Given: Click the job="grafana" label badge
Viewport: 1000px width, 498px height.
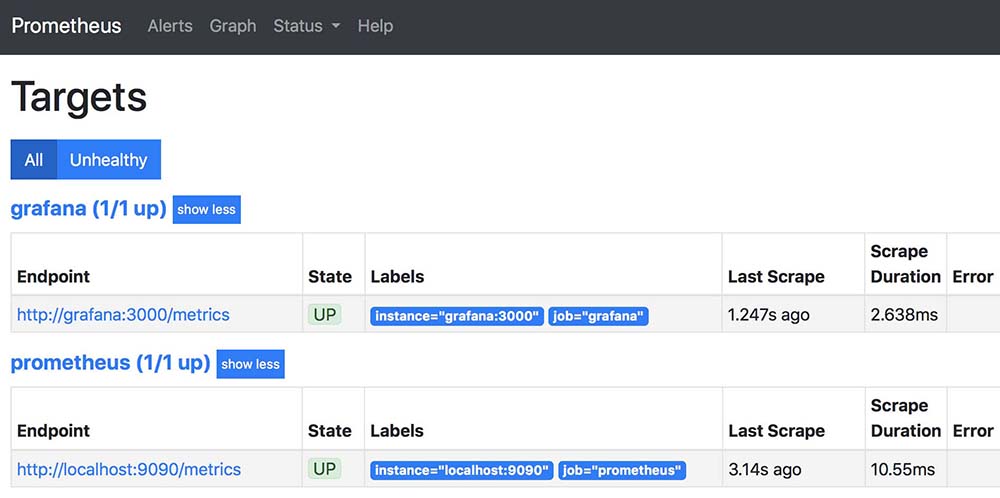Looking at the screenshot, I should point(598,316).
